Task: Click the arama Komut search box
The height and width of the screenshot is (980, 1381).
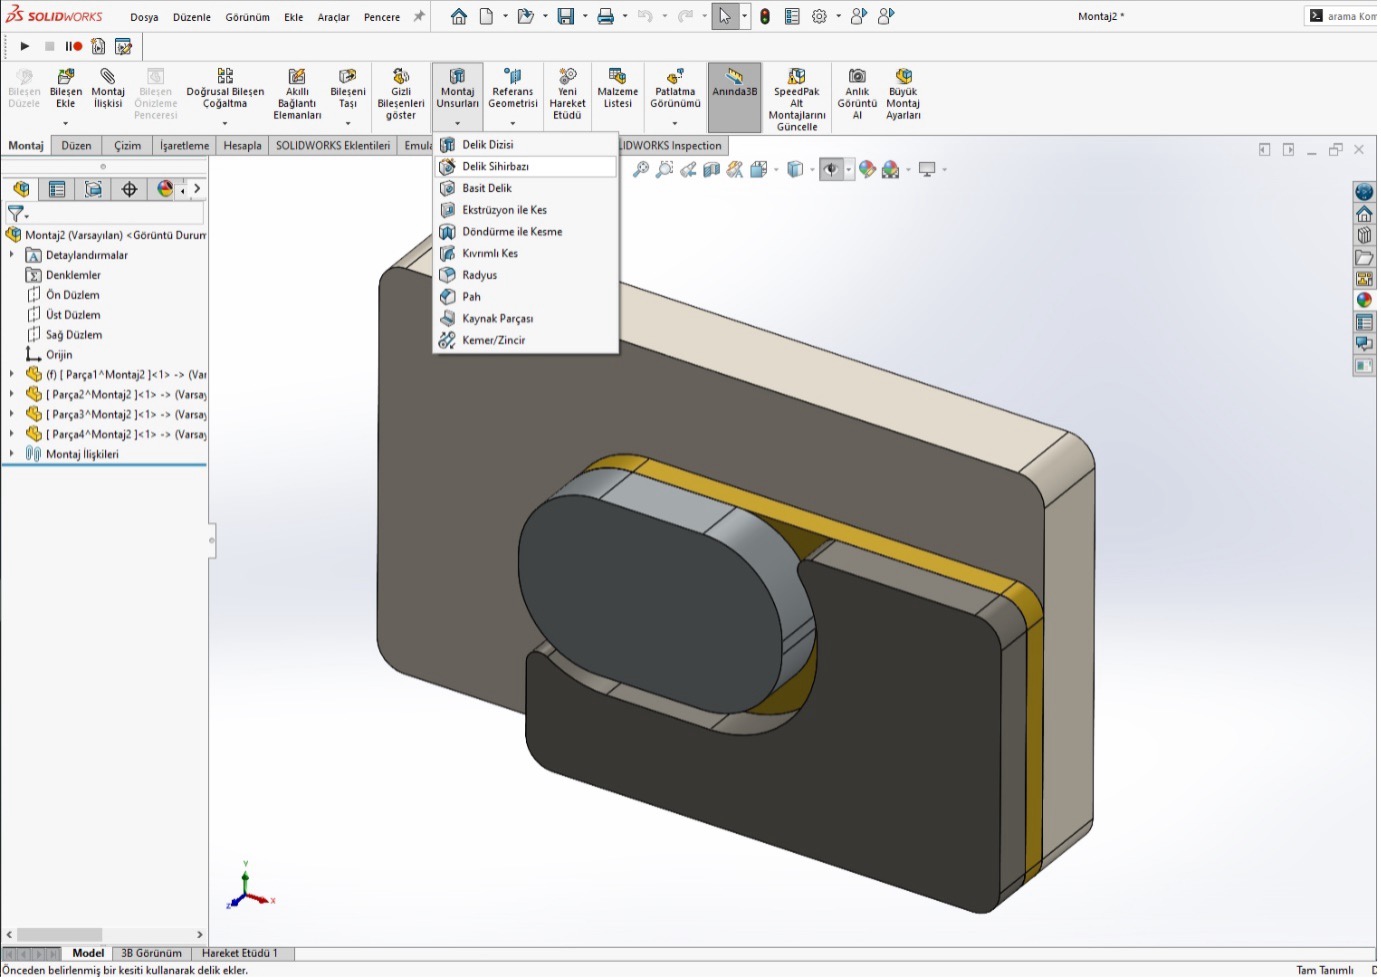Action: tap(1342, 16)
